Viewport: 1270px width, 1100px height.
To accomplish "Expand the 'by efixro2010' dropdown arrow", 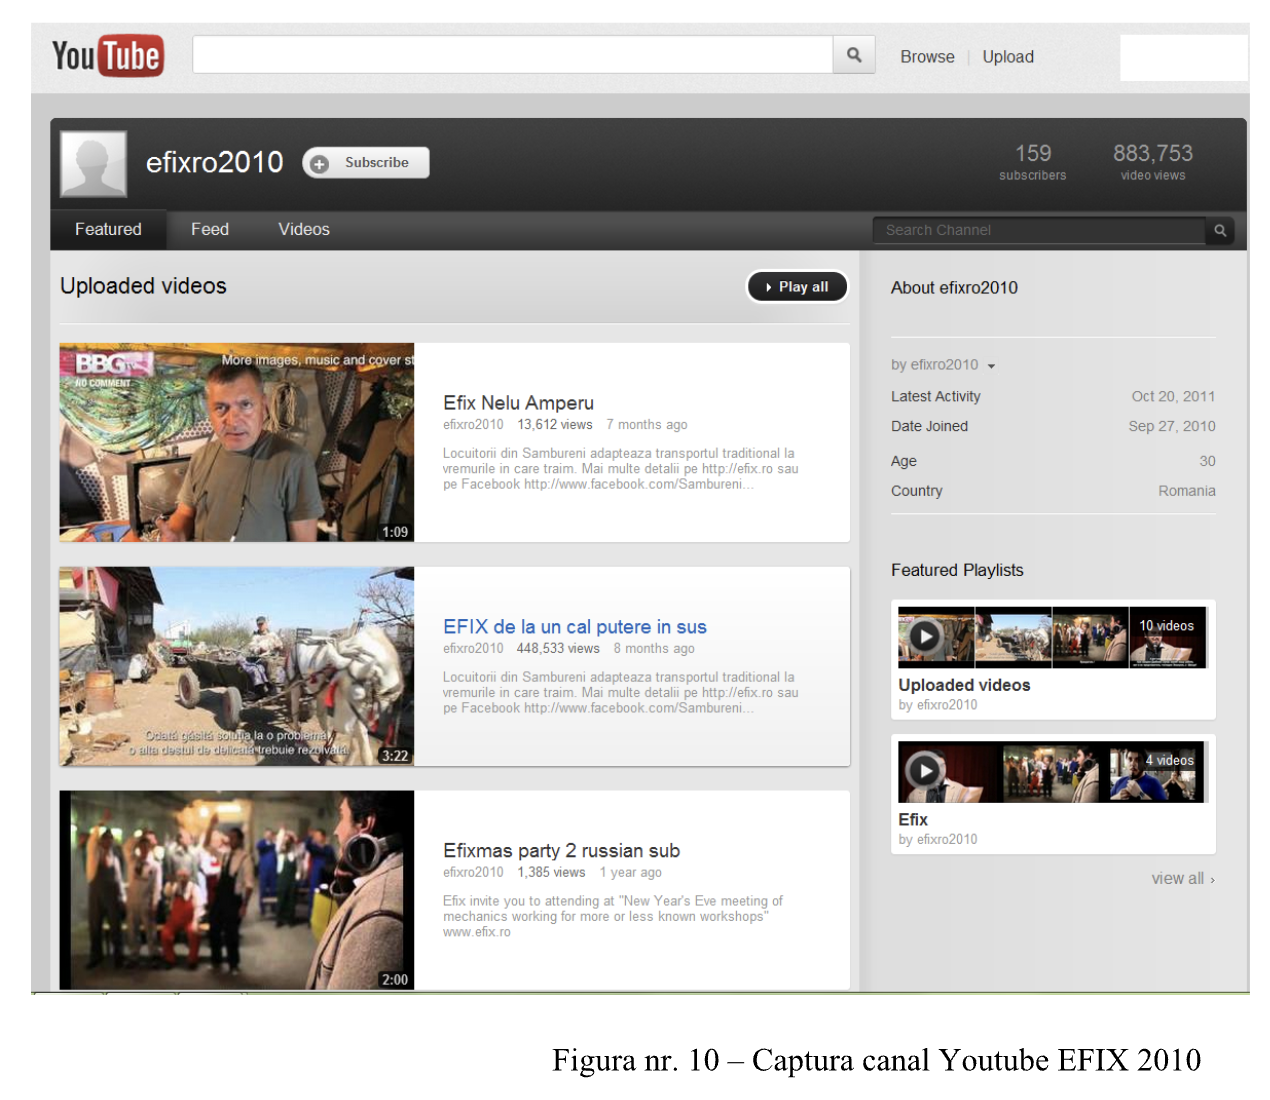I will pyautogui.click(x=991, y=366).
